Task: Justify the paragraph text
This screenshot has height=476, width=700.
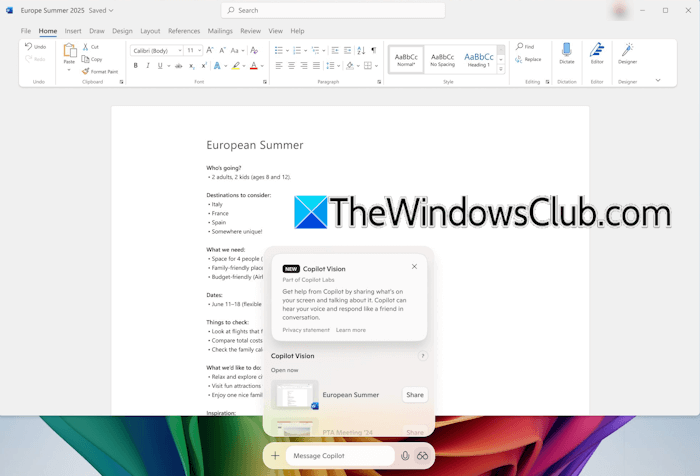Action: click(x=316, y=66)
